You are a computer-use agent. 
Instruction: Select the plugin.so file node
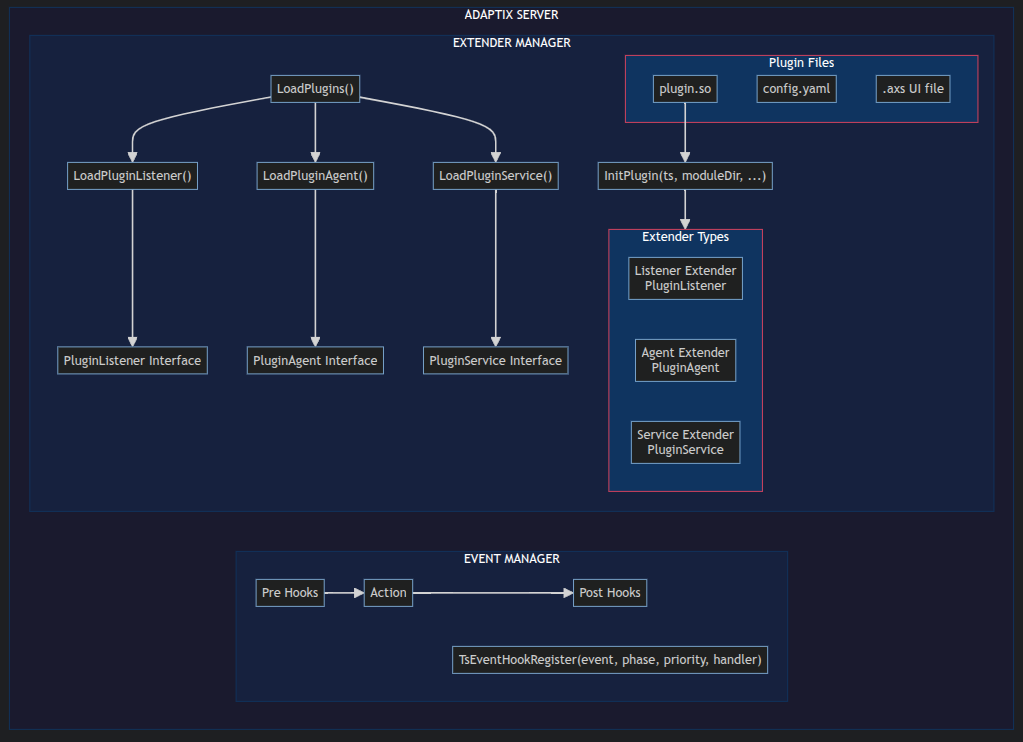pyautogui.click(x=685, y=89)
